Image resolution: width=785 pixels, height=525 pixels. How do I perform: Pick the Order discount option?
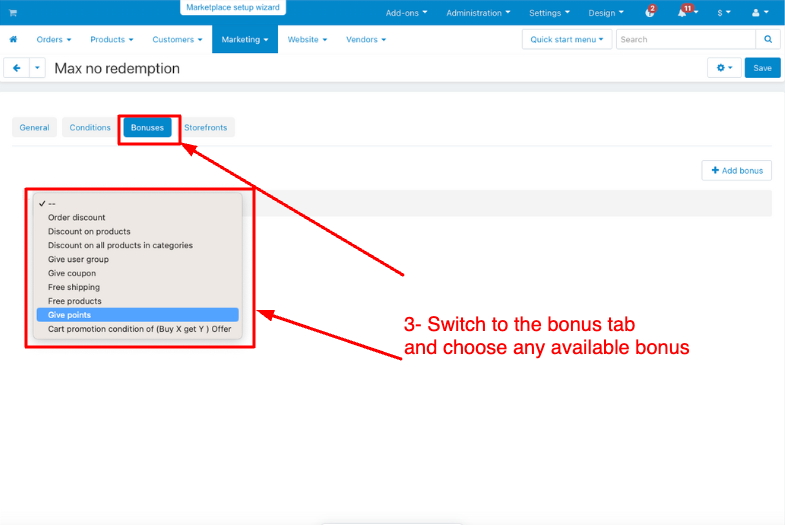[x=76, y=217]
